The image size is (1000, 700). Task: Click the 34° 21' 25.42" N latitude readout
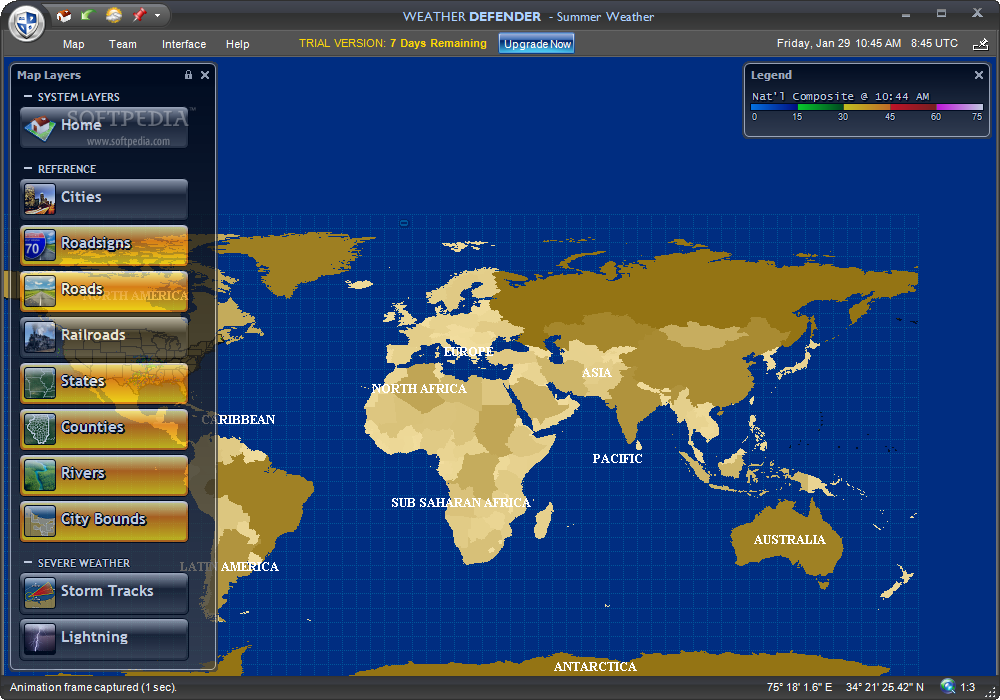pos(885,687)
